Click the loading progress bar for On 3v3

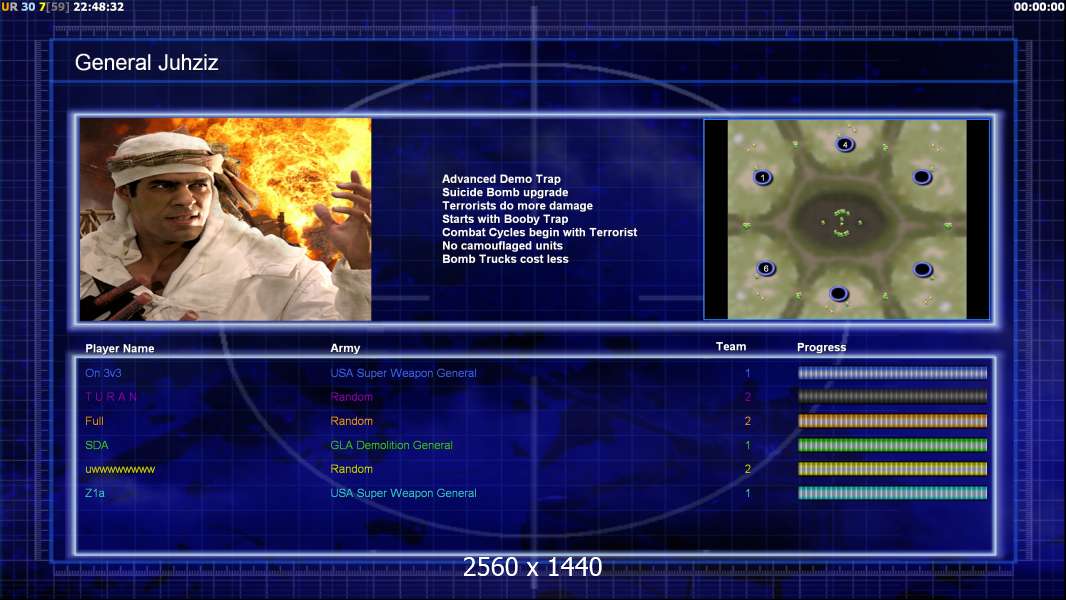892,373
